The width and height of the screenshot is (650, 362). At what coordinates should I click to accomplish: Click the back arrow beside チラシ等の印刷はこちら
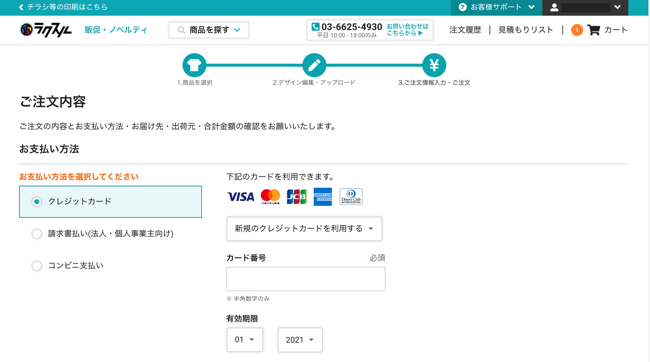[21, 7]
